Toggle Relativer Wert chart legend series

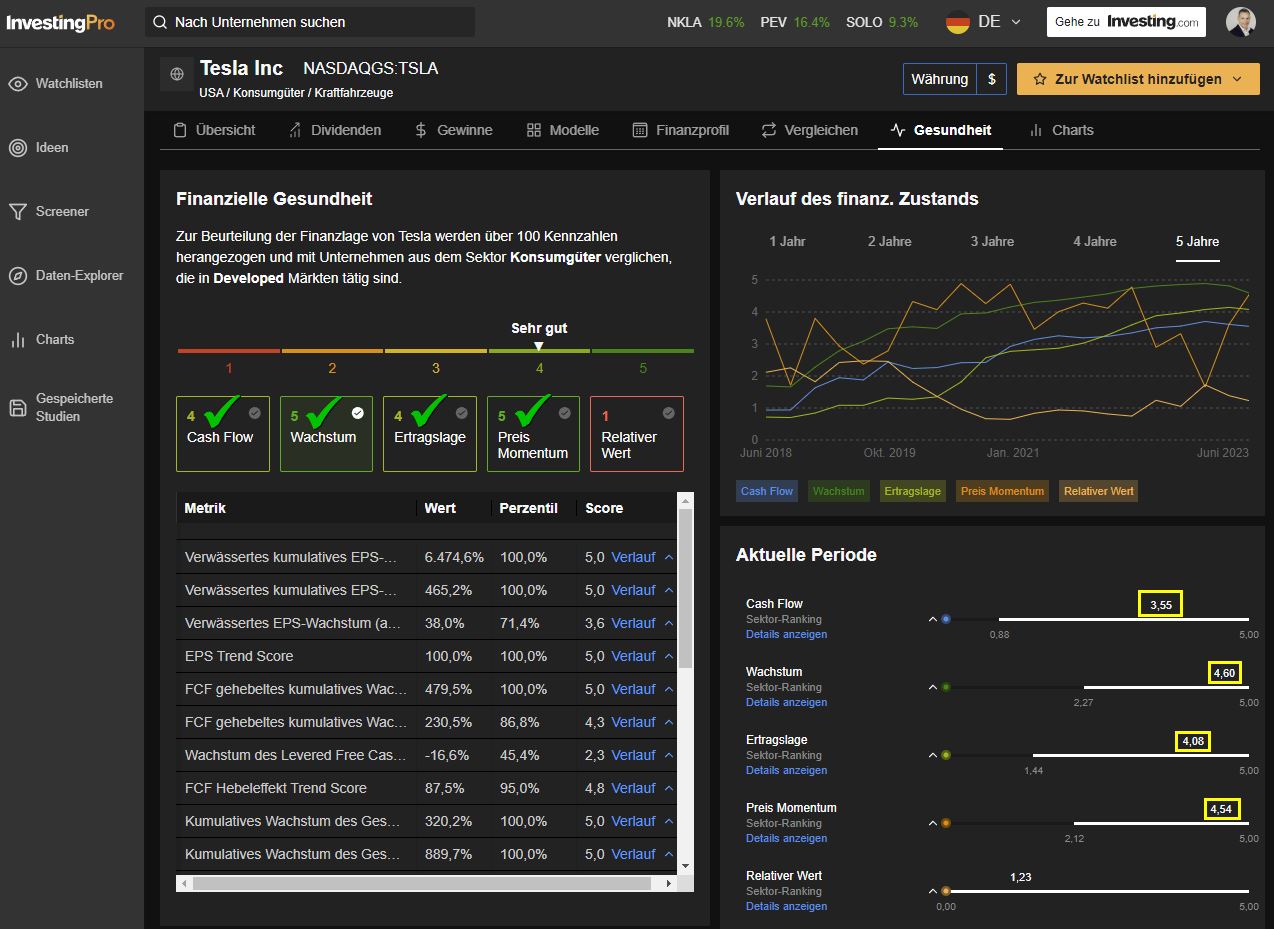[1098, 491]
